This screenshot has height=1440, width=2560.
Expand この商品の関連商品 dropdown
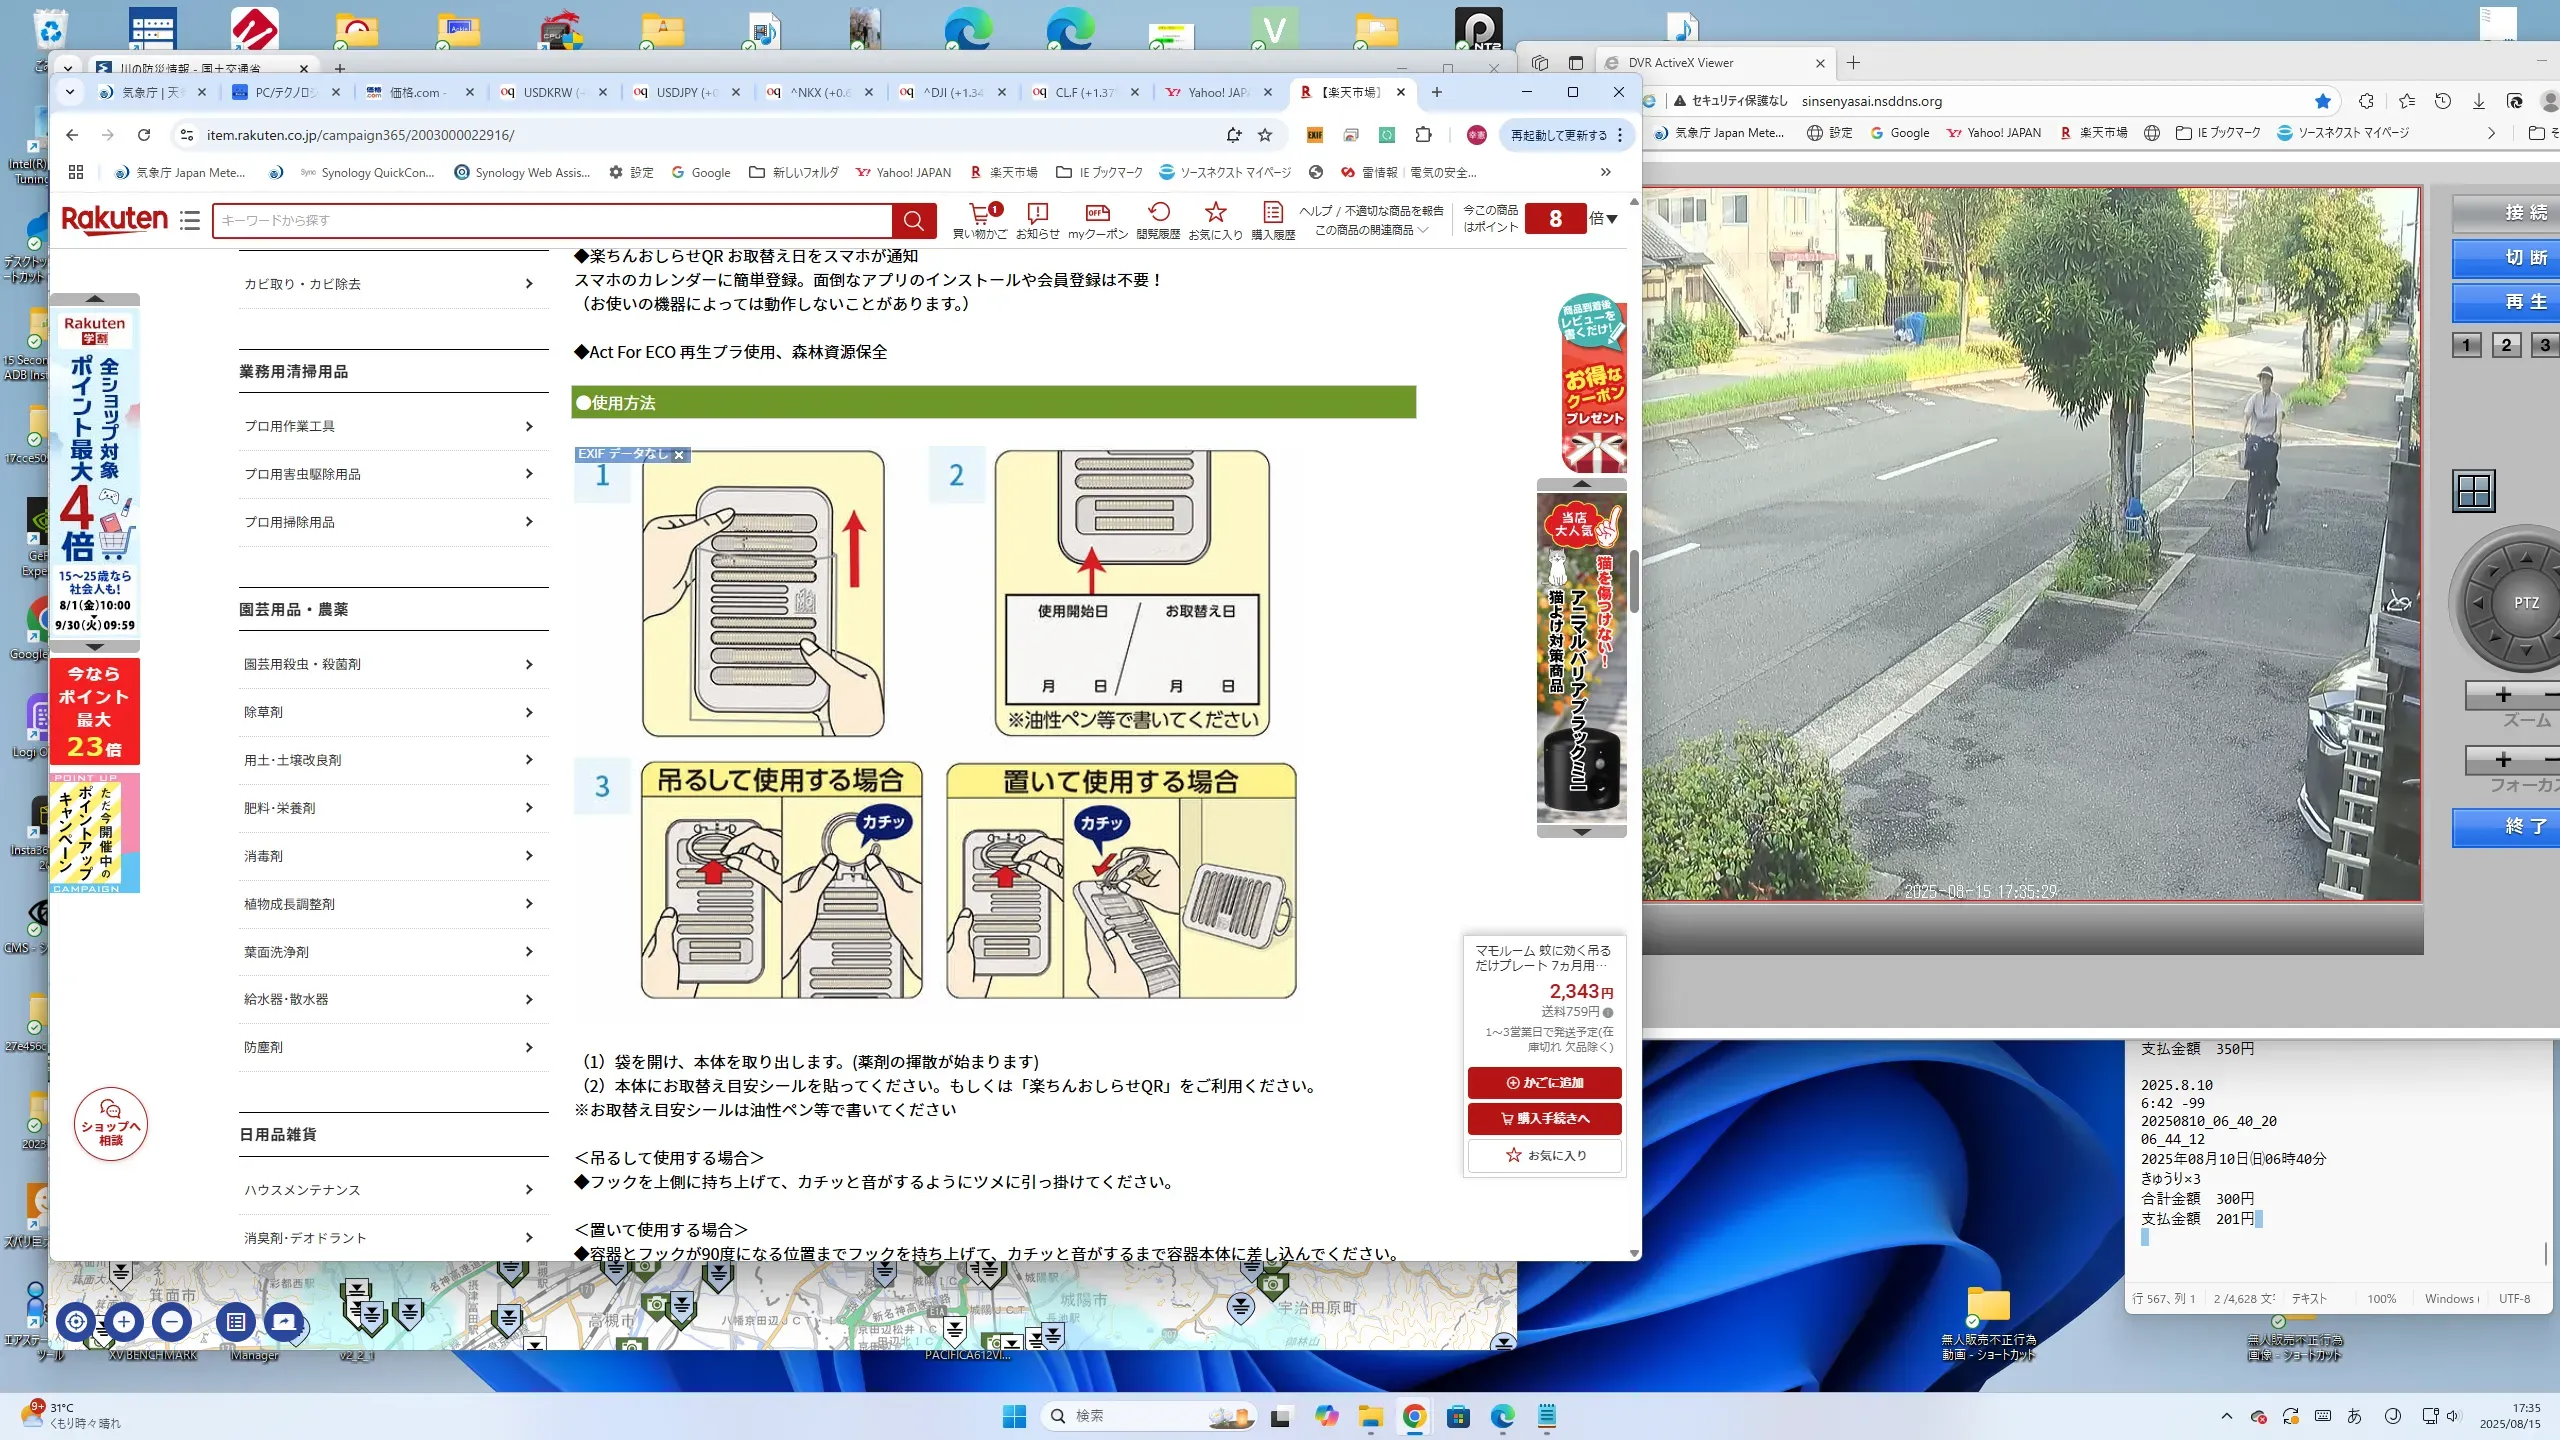(1371, 230)
